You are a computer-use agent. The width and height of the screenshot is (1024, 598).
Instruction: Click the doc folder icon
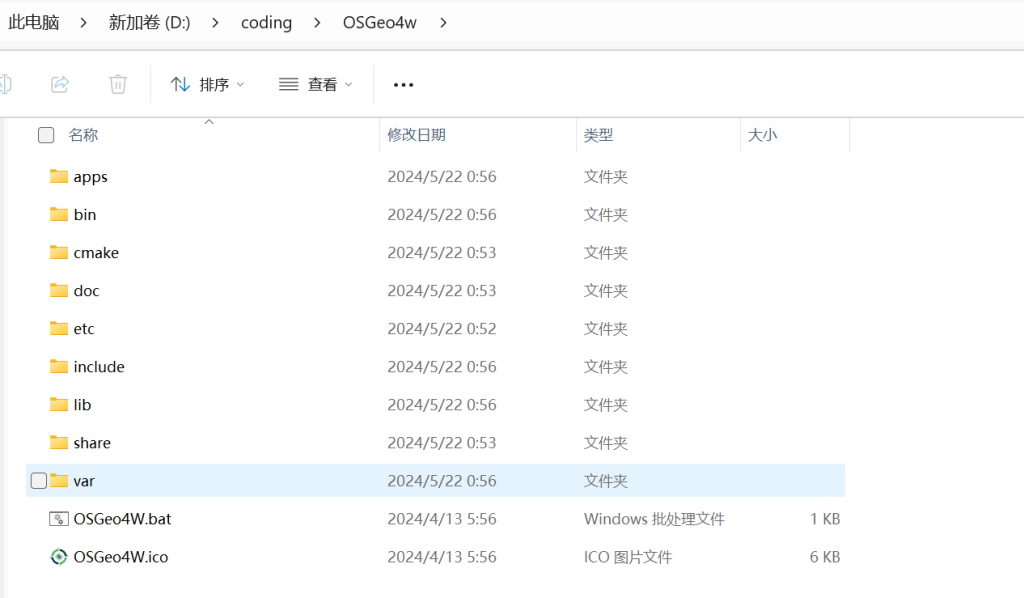(59, 290)
